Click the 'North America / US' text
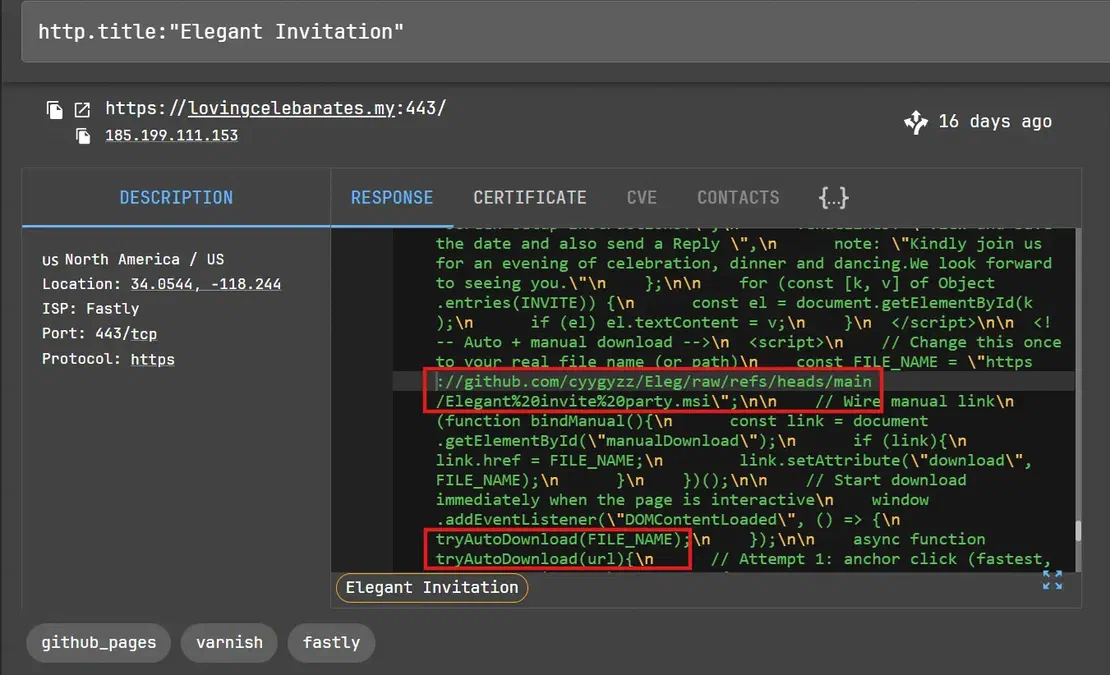The image size is (1110, 675). coord(144,259)
